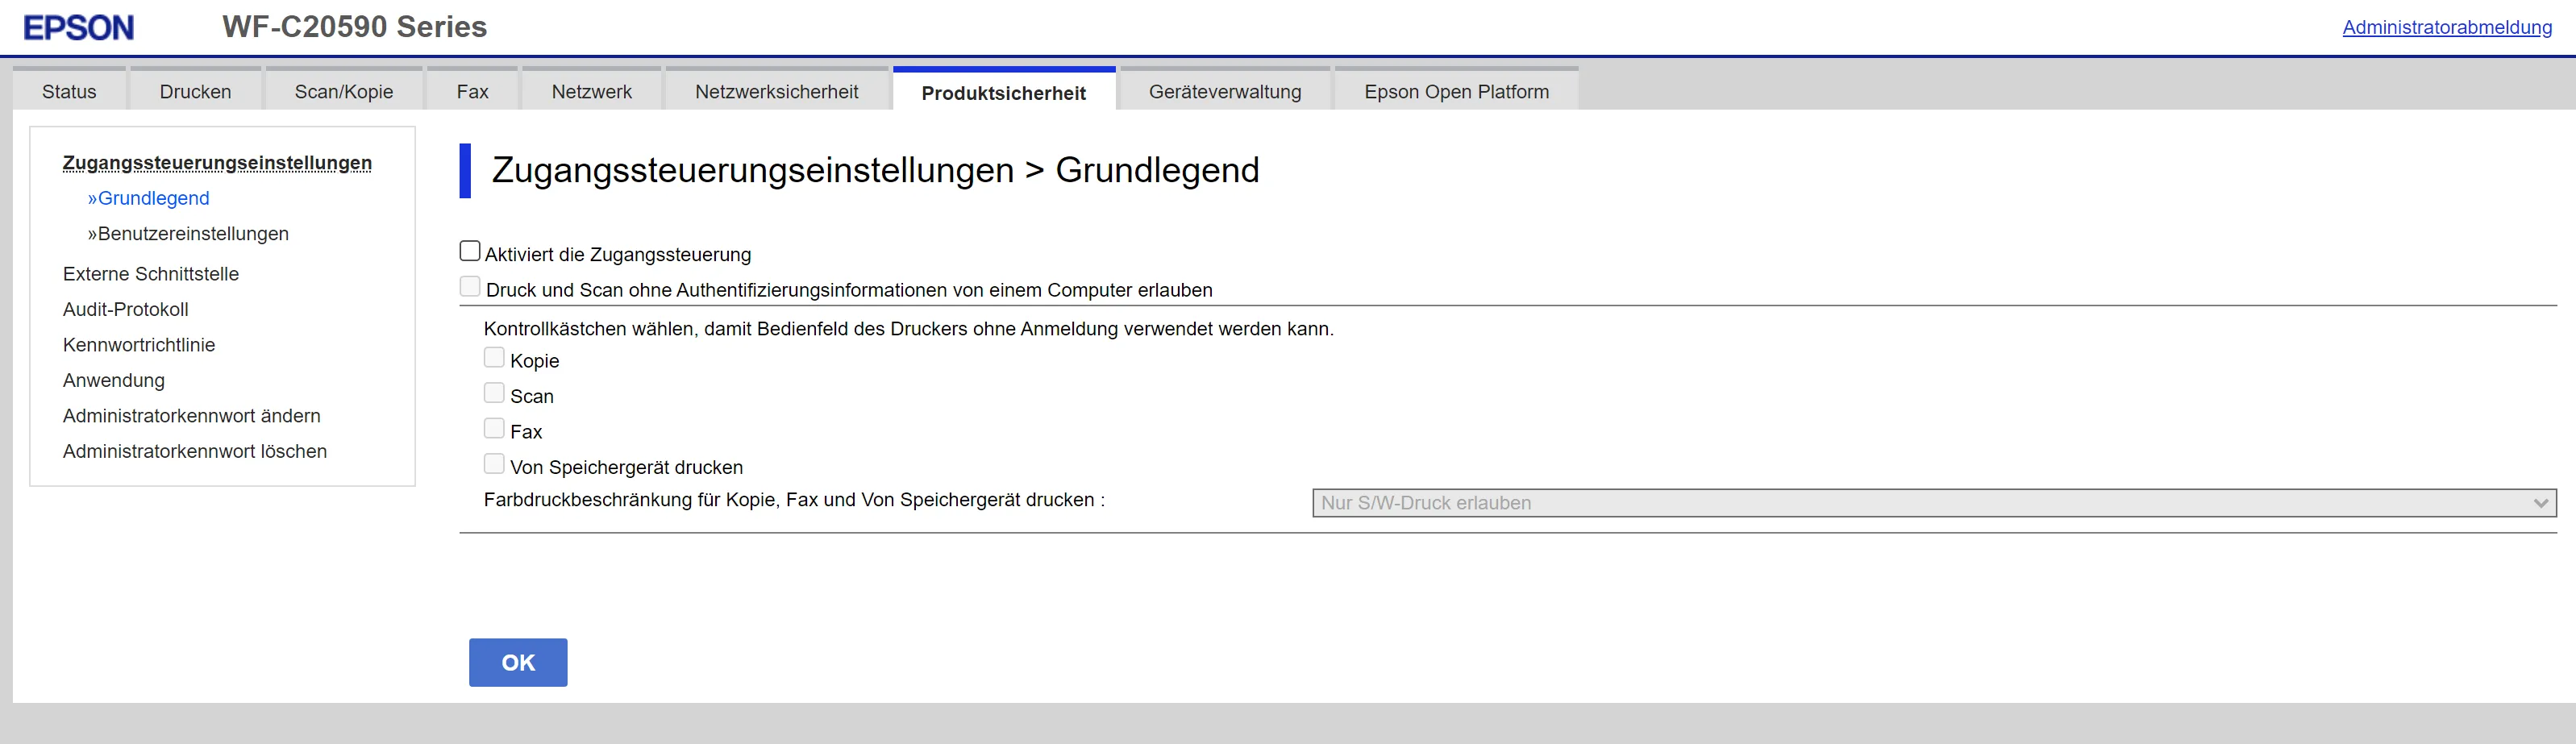Switch to the Geräteverwaltung tab

[1224, 92]
